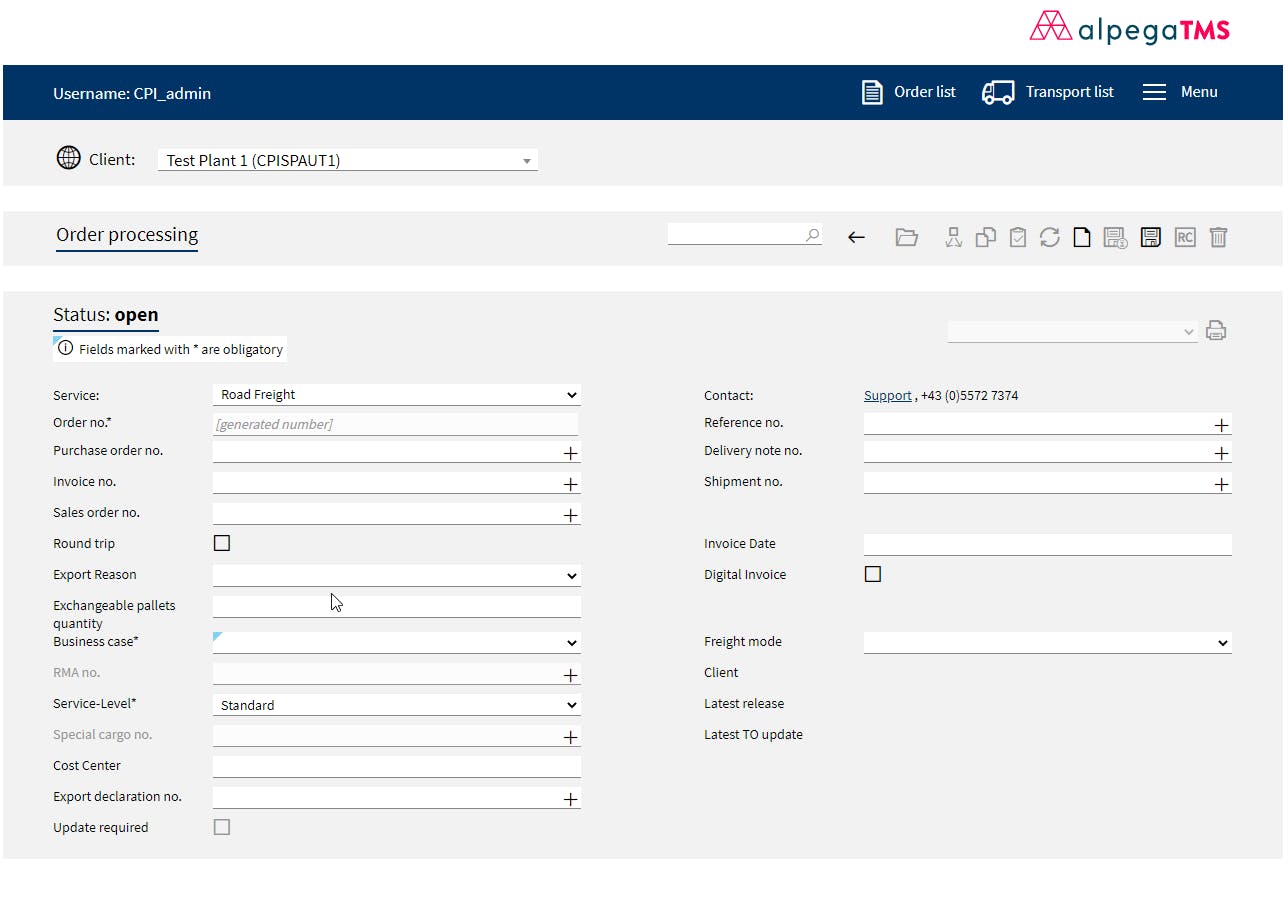Screen dimensions: 1288x902
Task: Create a new document via the toolbar
Action: pos(1081,237)
